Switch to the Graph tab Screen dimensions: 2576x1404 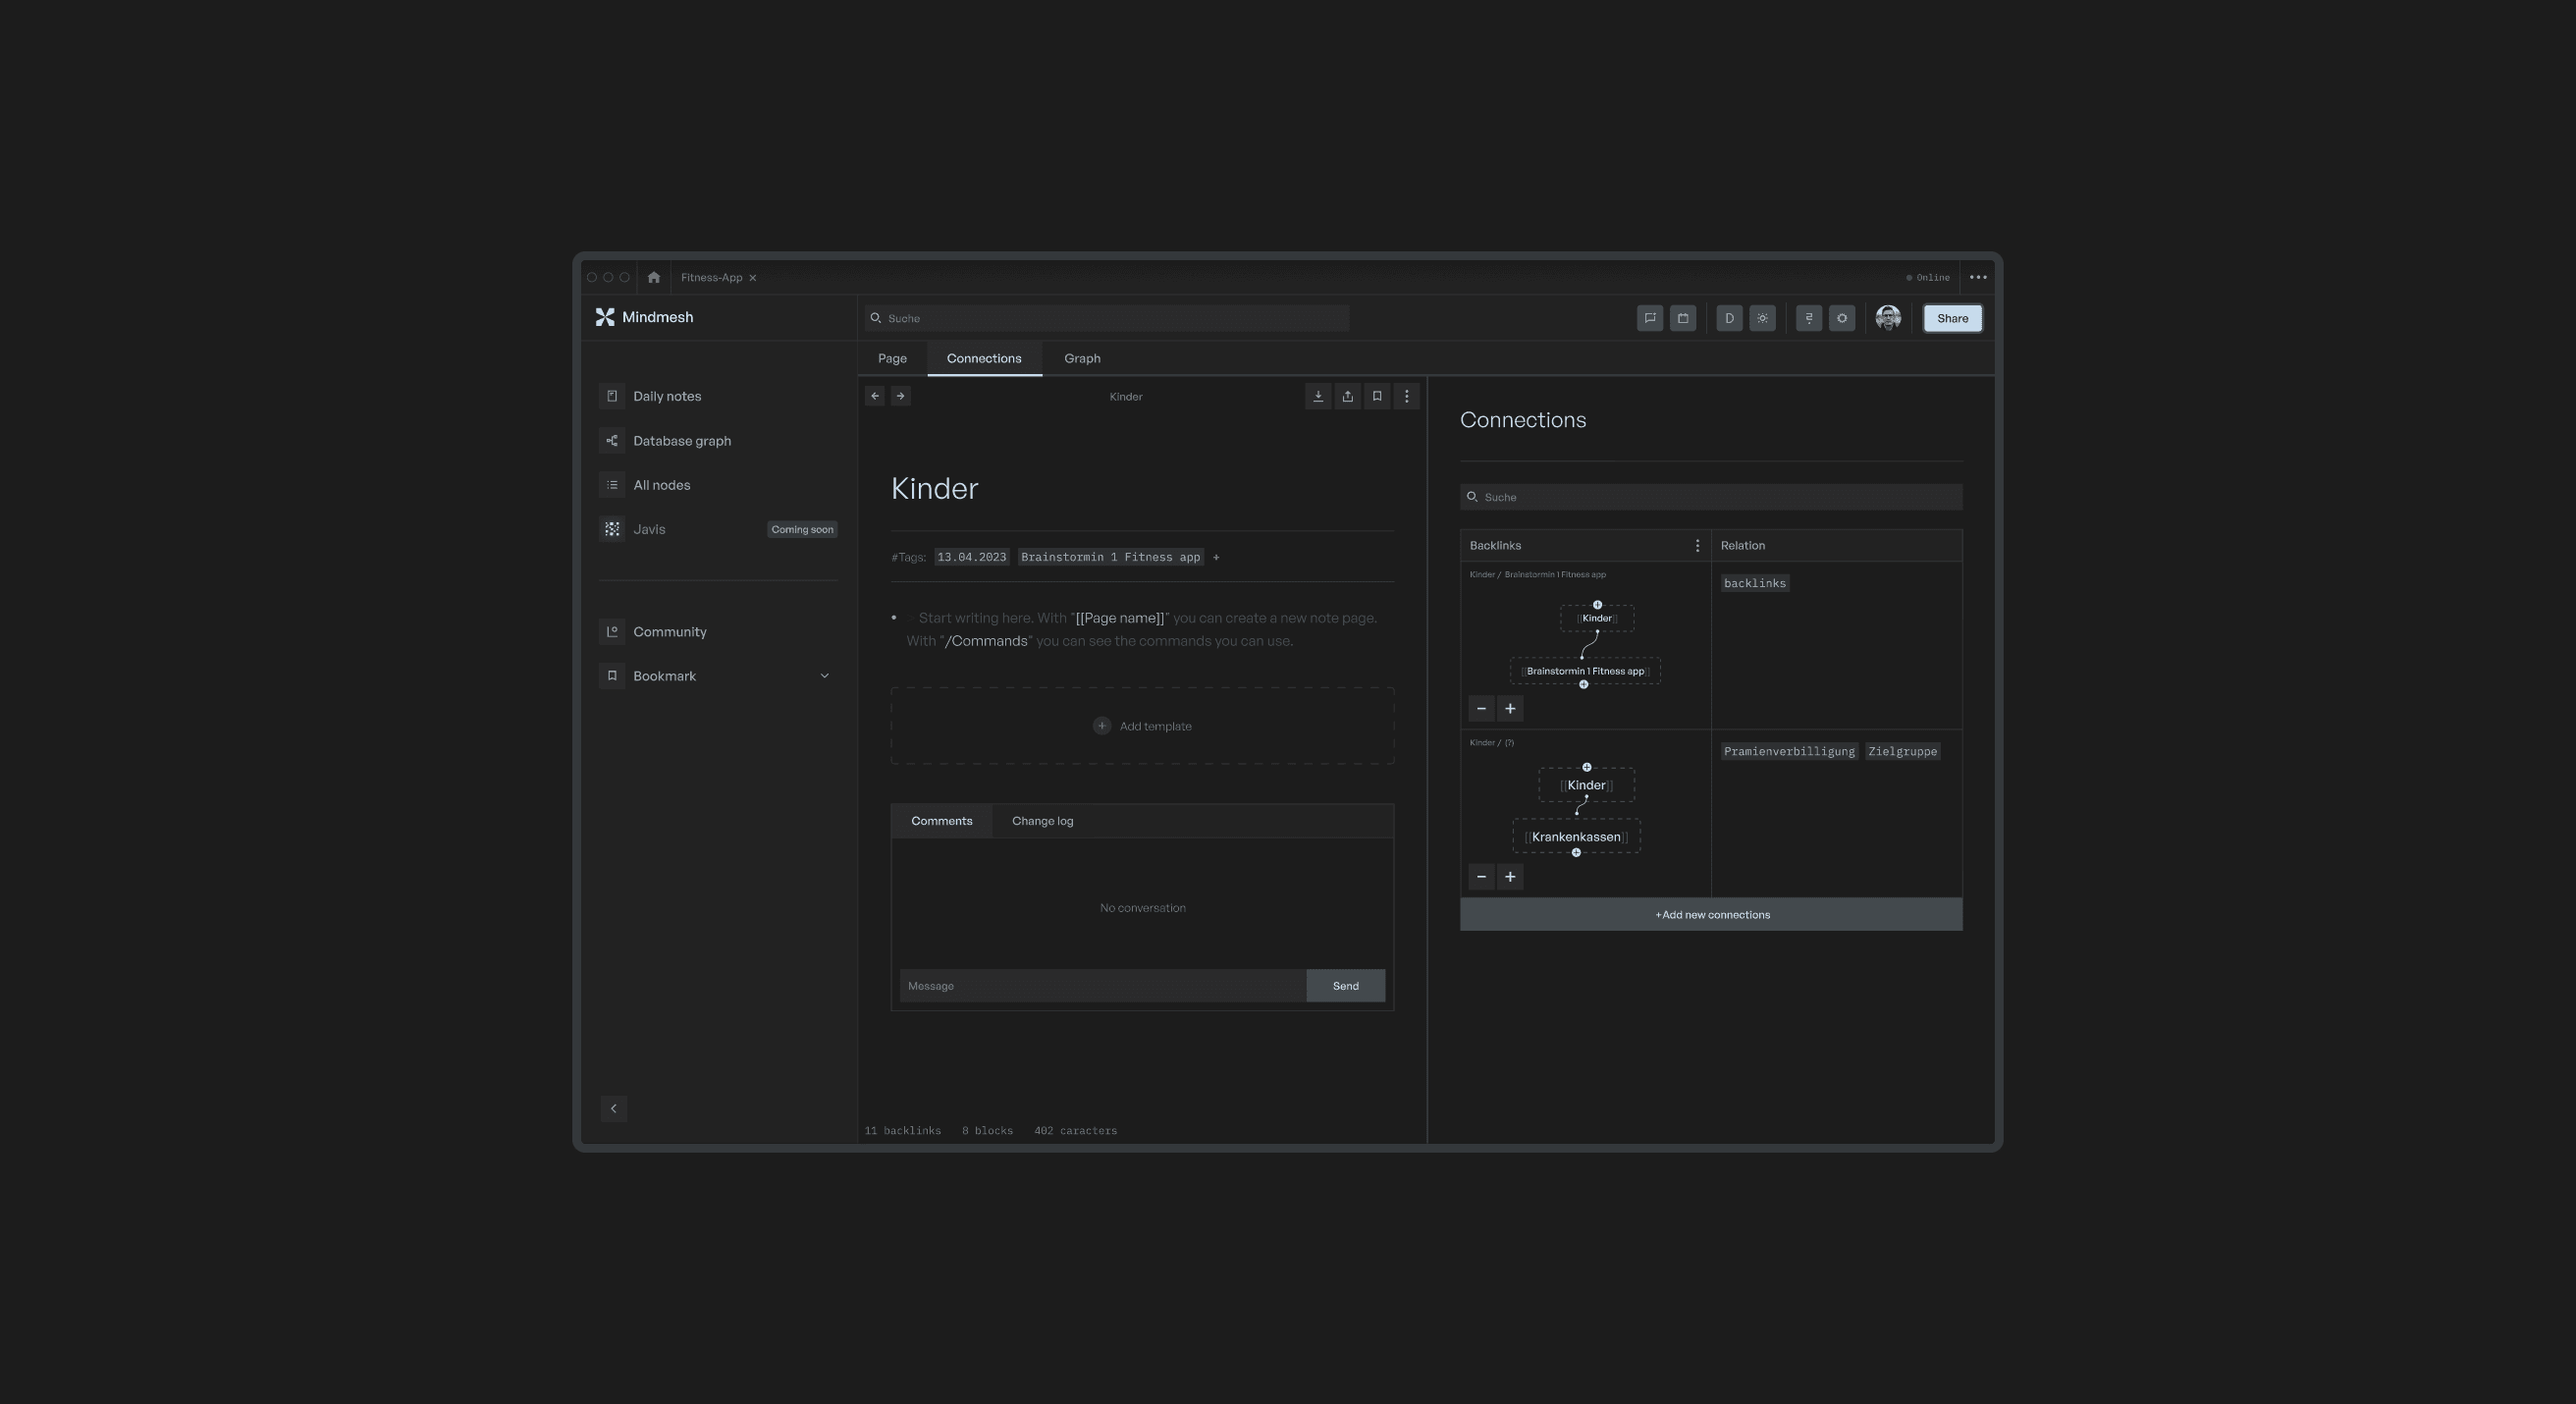[x=1082, y=358]
